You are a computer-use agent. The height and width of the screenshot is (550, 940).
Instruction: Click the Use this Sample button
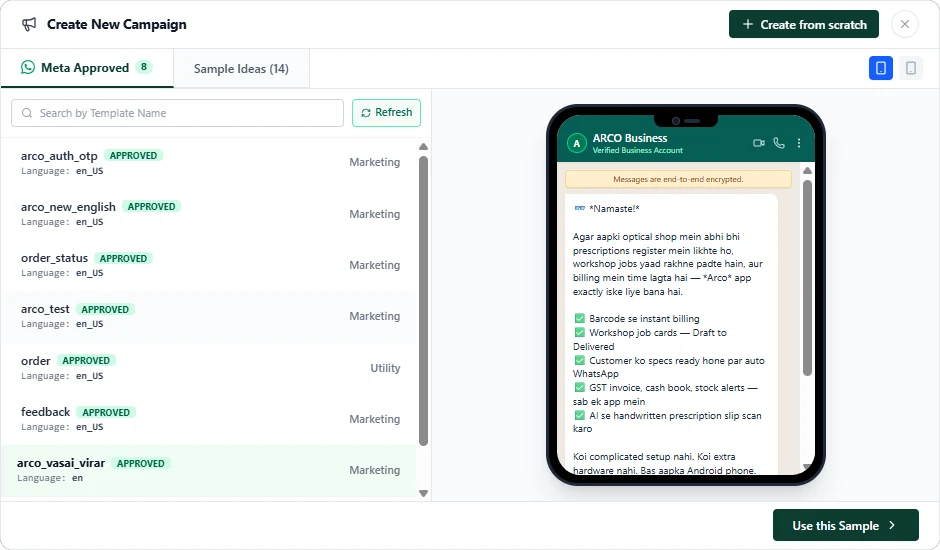click(x=845, y=525)
